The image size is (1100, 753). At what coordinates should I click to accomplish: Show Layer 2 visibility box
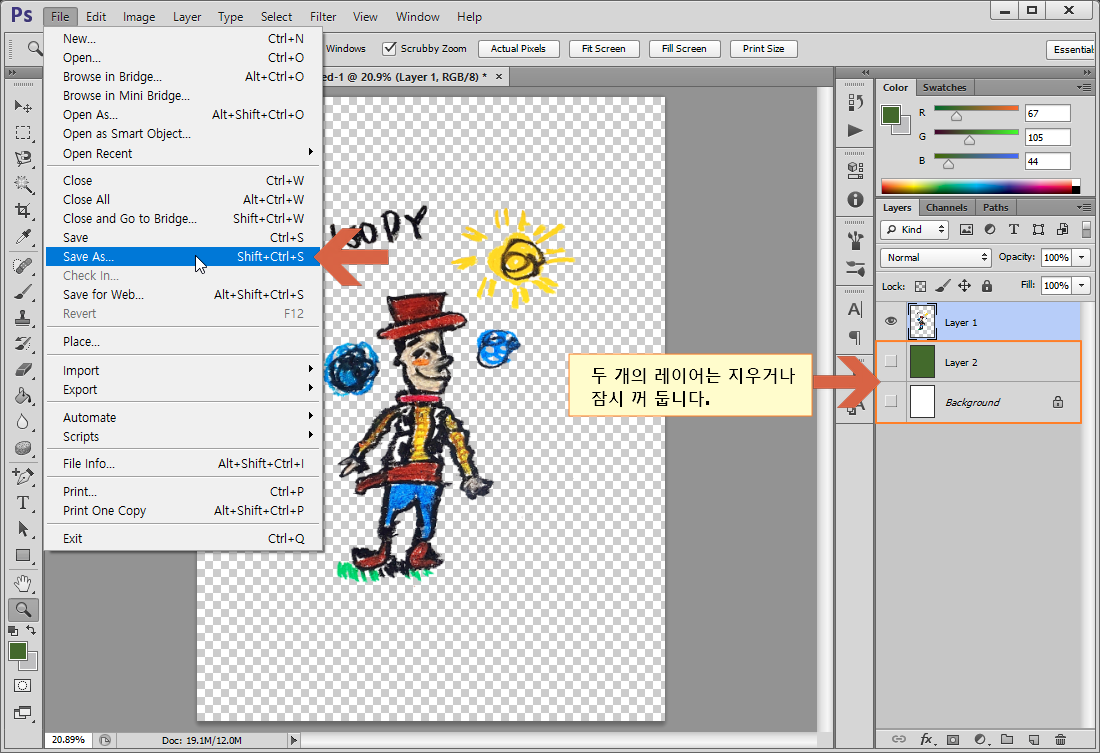click(x=891, y=361)
